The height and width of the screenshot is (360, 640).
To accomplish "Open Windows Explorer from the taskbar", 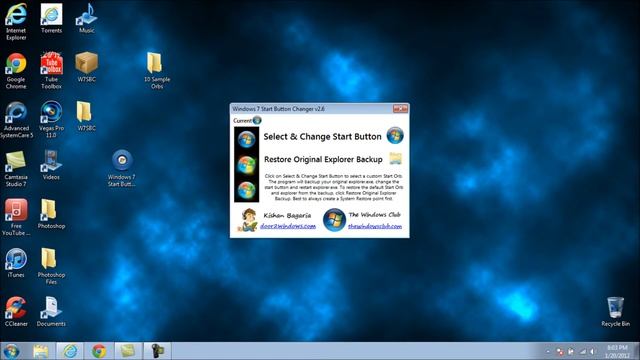I will 41,351.
